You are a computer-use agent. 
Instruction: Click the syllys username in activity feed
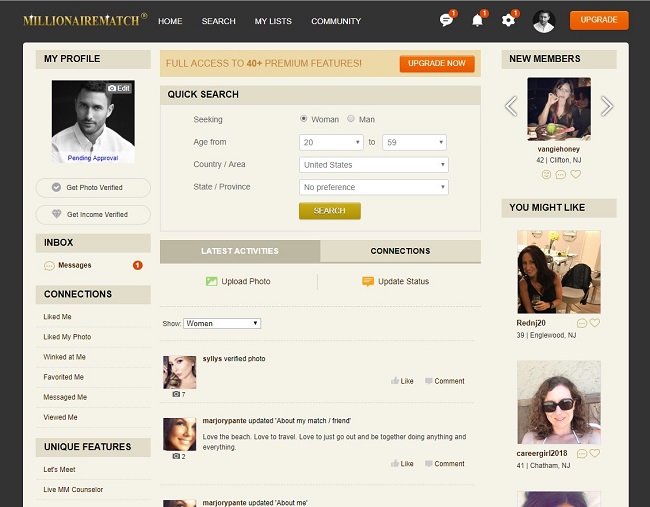point(212,359)
